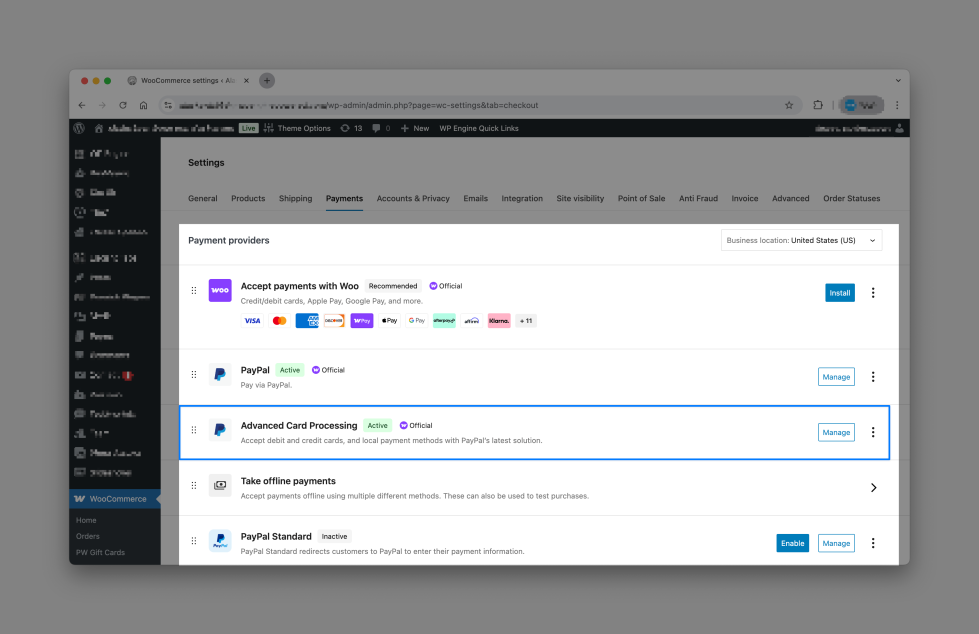Open comments bubble in admin bar
Viewport: 979px width, 634px height.
point(381,128)
